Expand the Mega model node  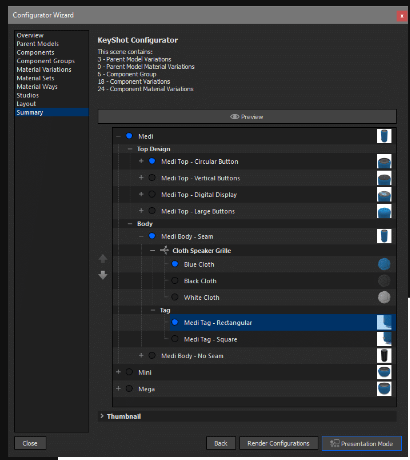(x=118, y=388)
